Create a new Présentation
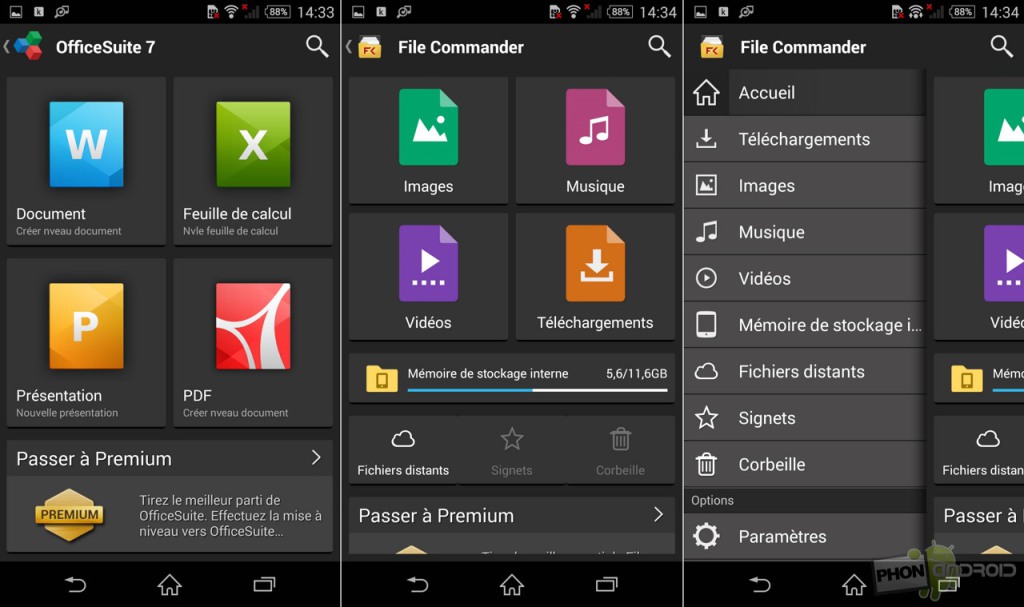 click(86, 342)
